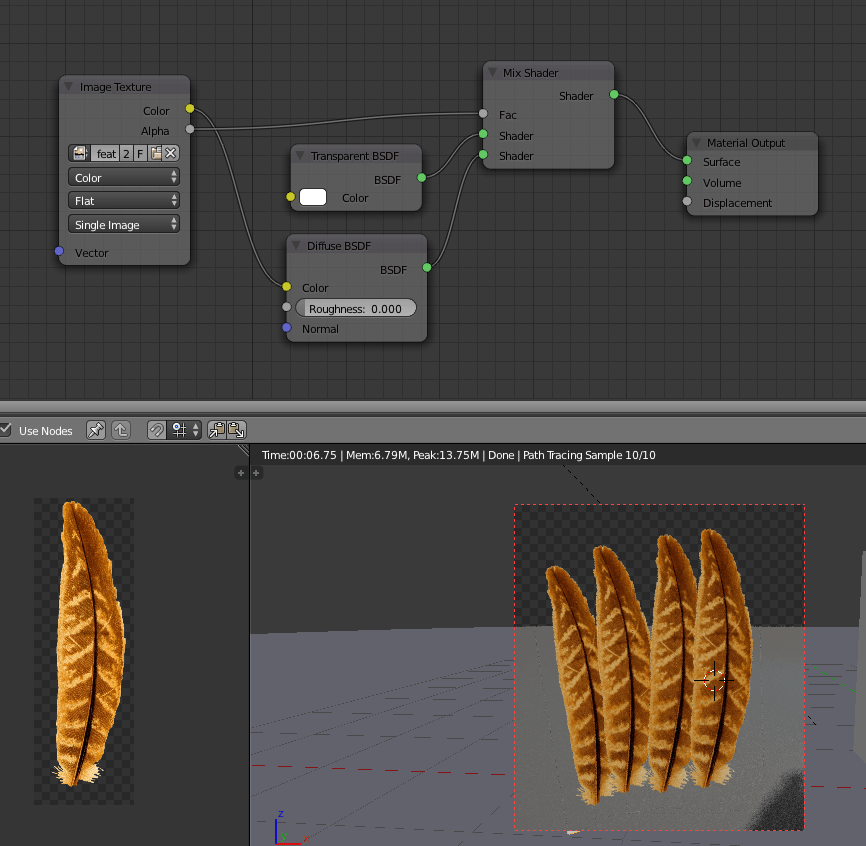
Task: Open the Color space dropdown on Image Texture
Action: [123, 176]
